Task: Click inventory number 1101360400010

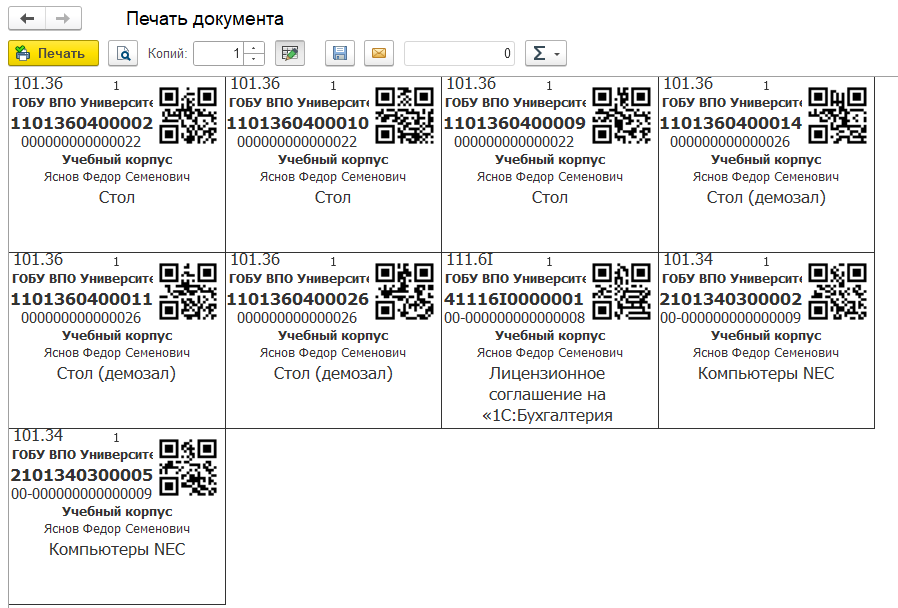Action: point(298,123)
